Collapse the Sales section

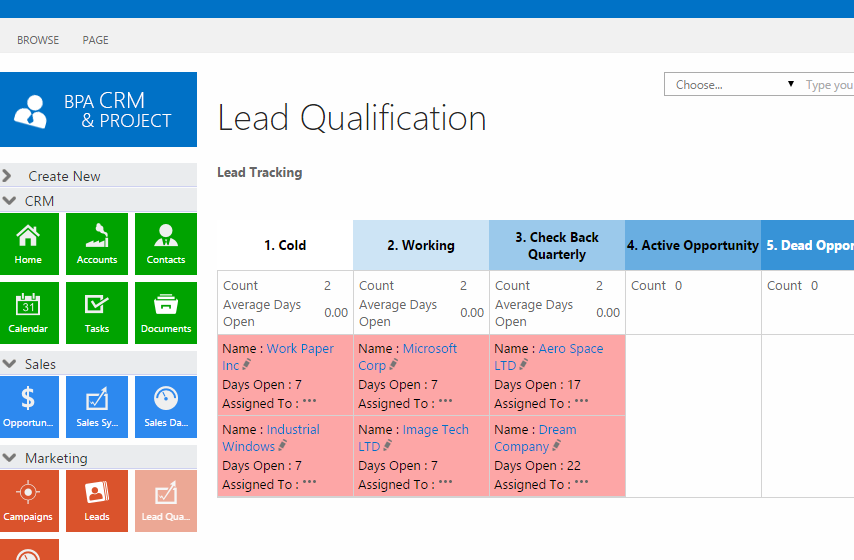point(98,364)
